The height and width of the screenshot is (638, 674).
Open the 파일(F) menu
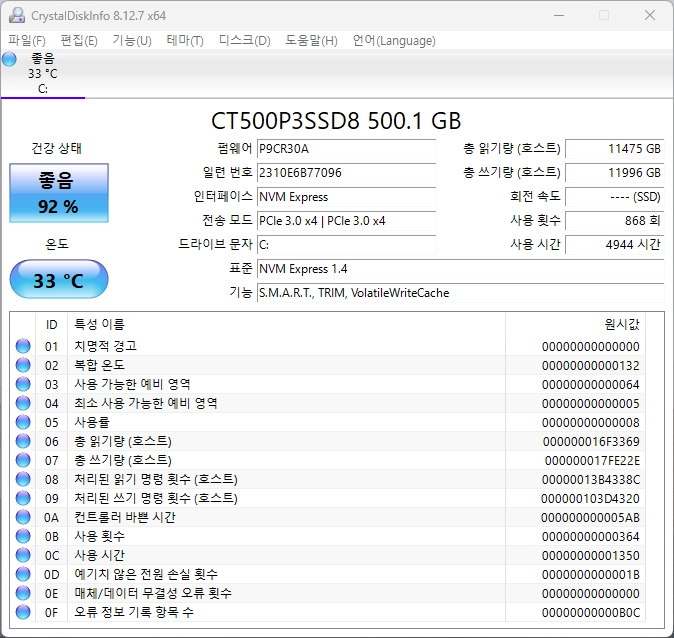click(27, 41)
